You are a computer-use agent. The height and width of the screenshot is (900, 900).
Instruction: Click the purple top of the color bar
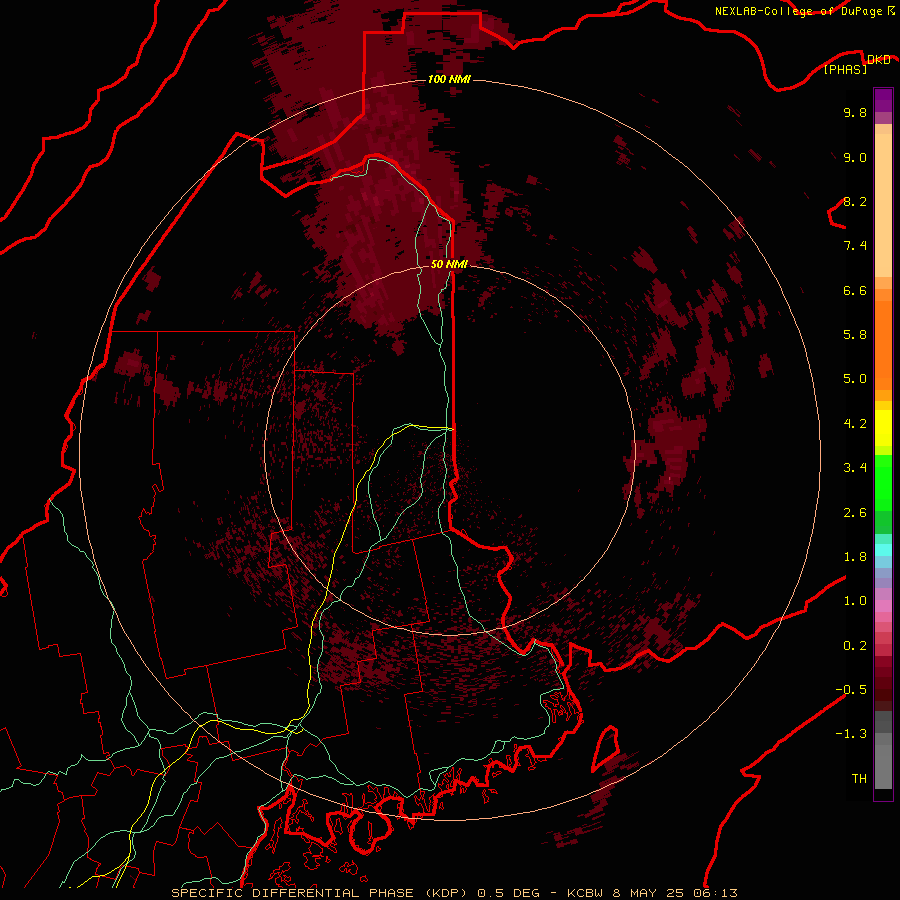coord(883,100)
